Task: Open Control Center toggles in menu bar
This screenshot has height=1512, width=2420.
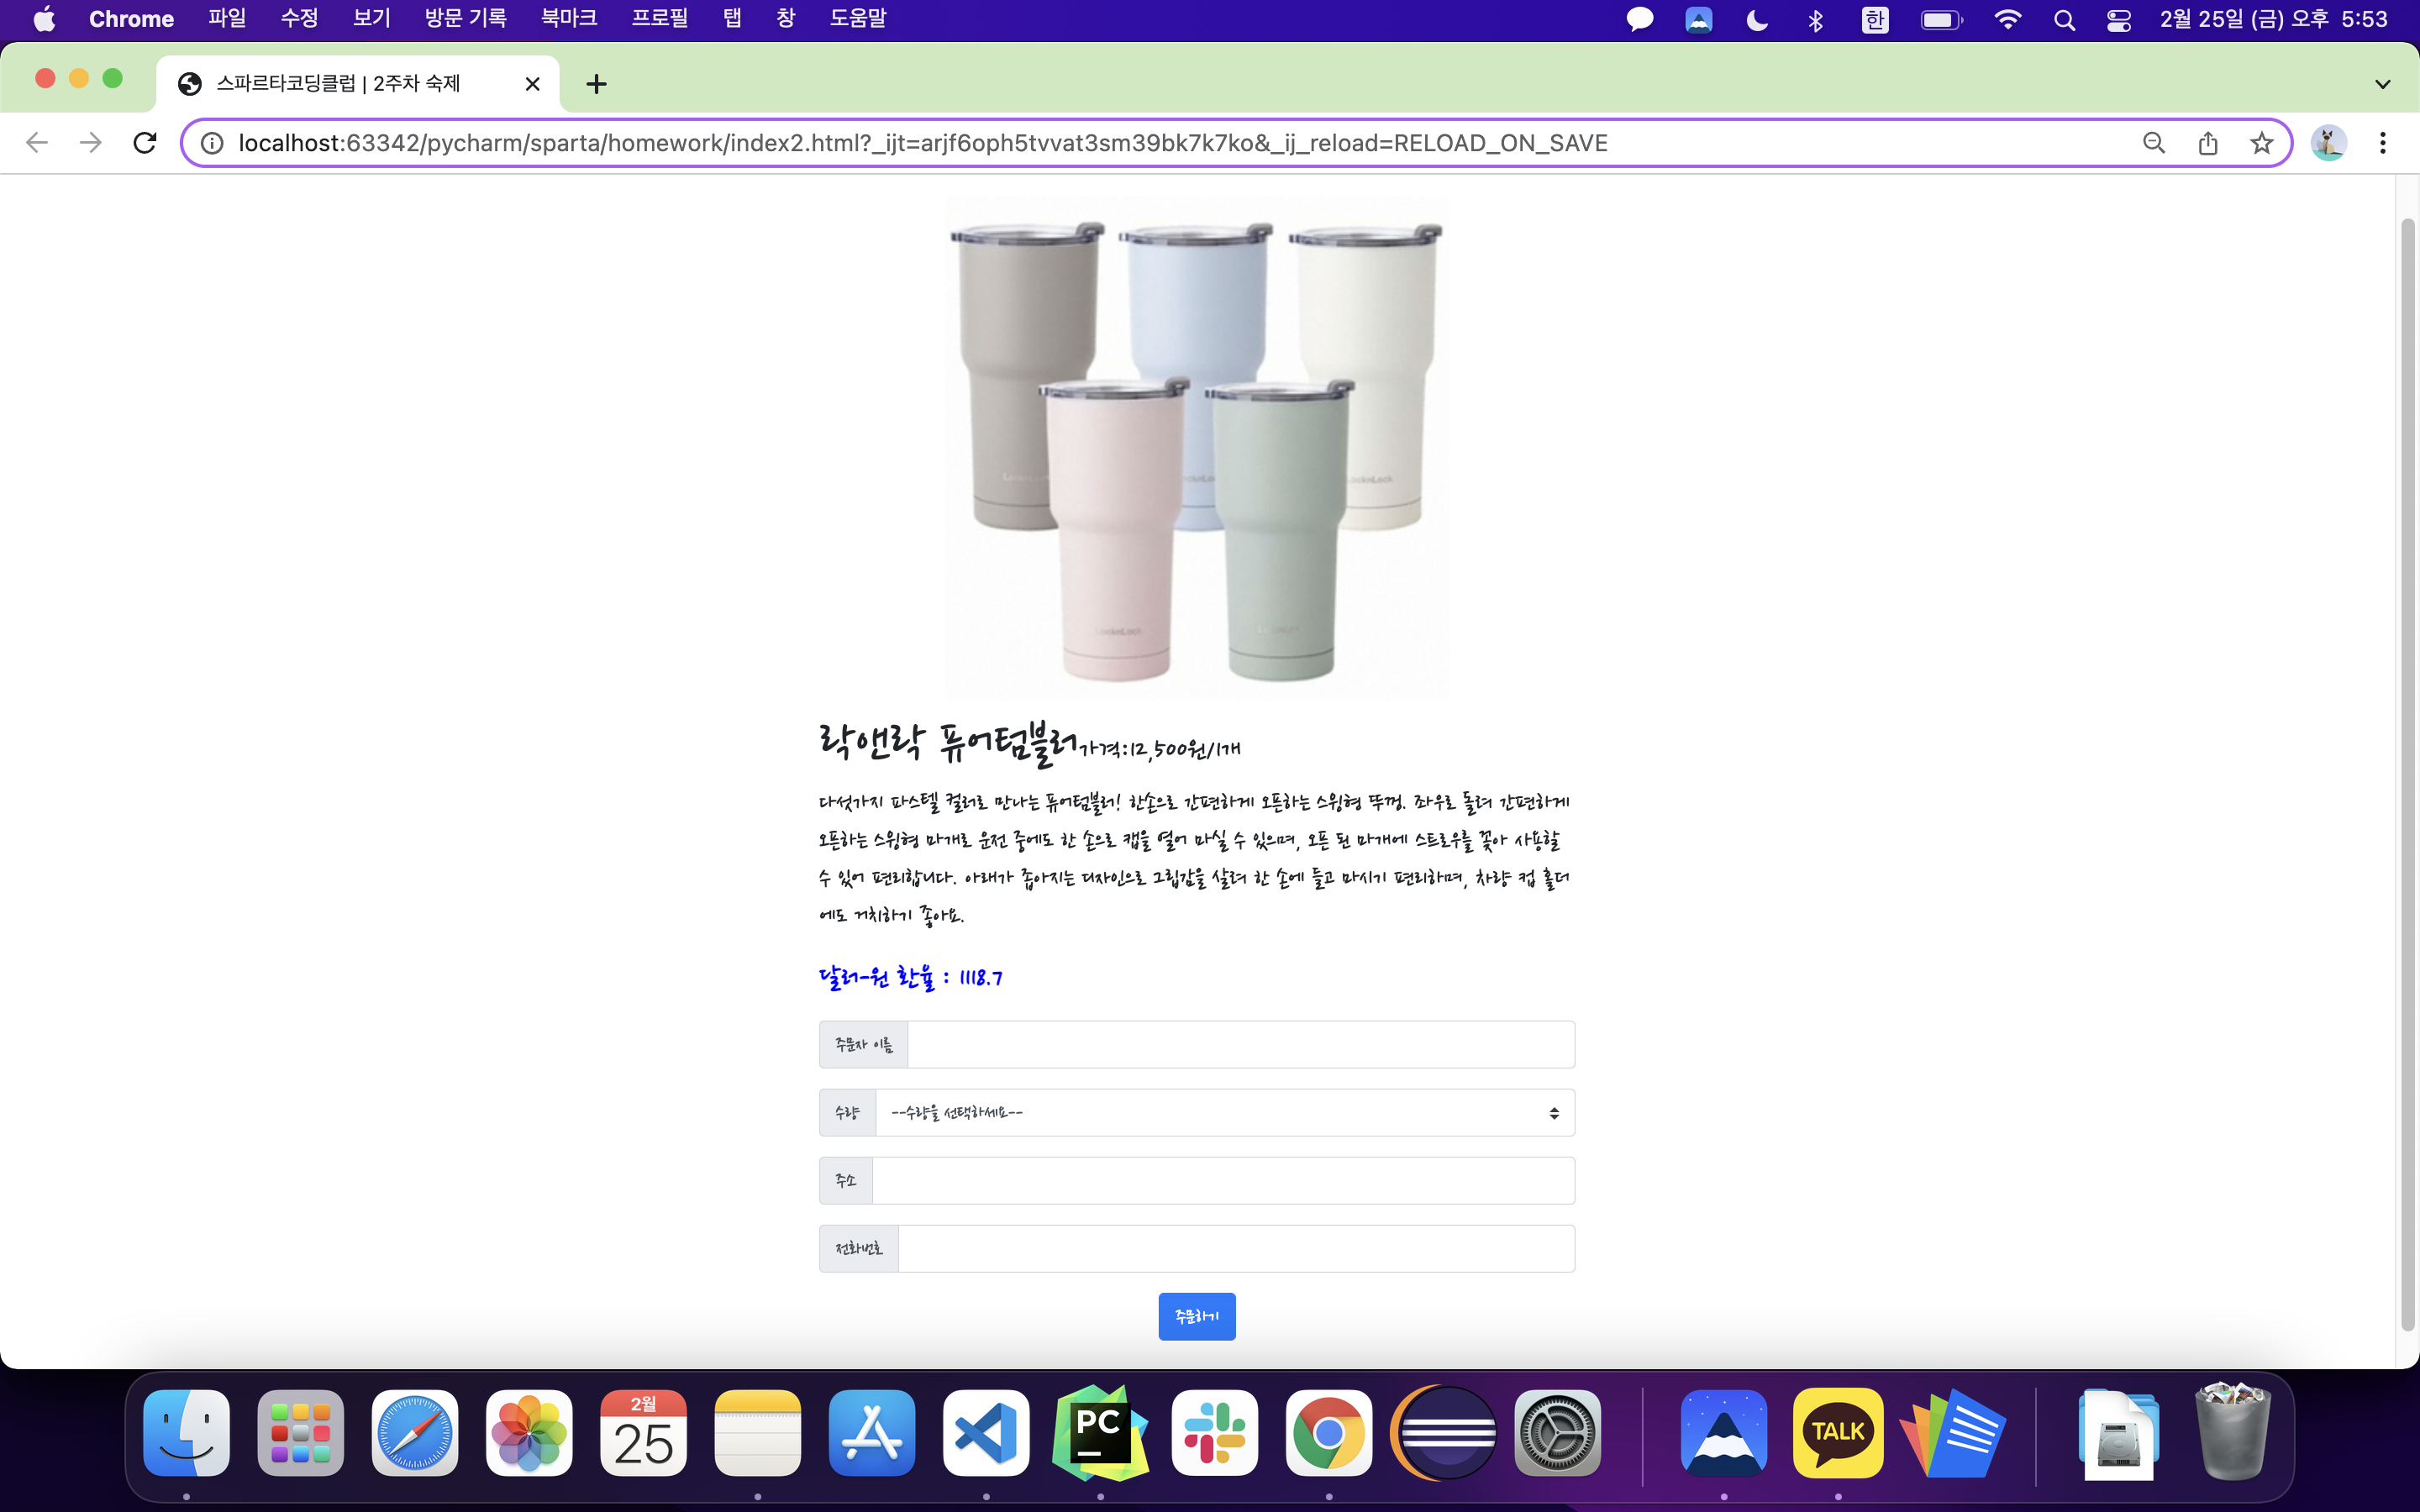Action: 2118,19
